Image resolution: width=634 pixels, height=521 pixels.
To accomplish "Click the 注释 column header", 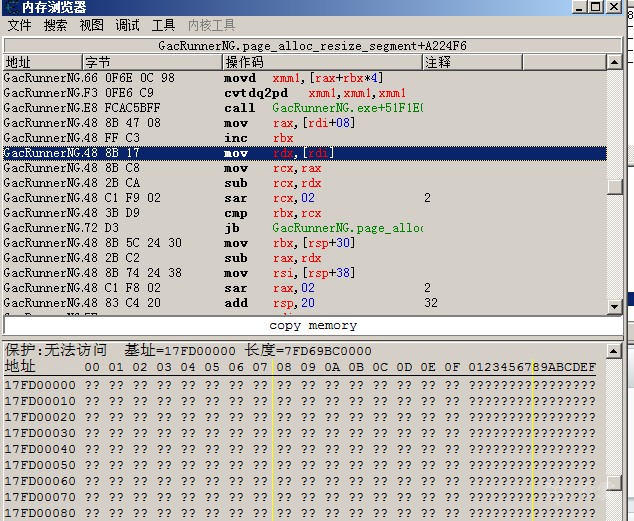I will click(x=472, y=62).
